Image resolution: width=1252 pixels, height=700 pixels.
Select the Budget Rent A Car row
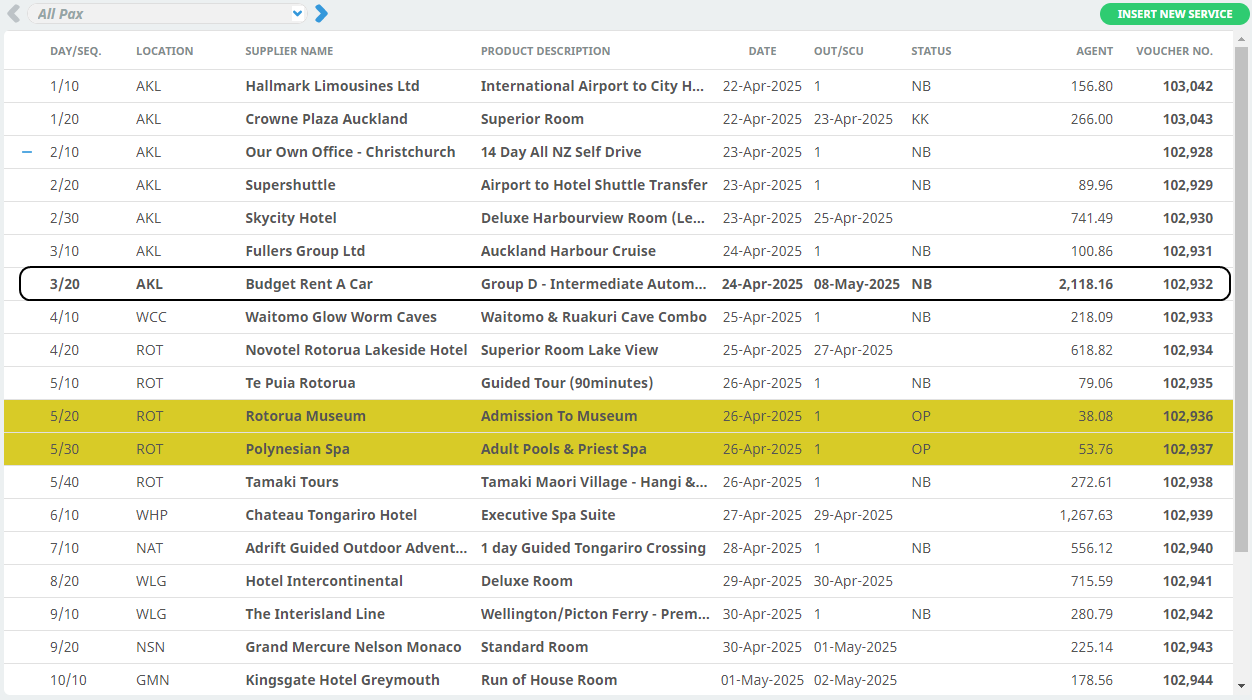click(309, 284)
